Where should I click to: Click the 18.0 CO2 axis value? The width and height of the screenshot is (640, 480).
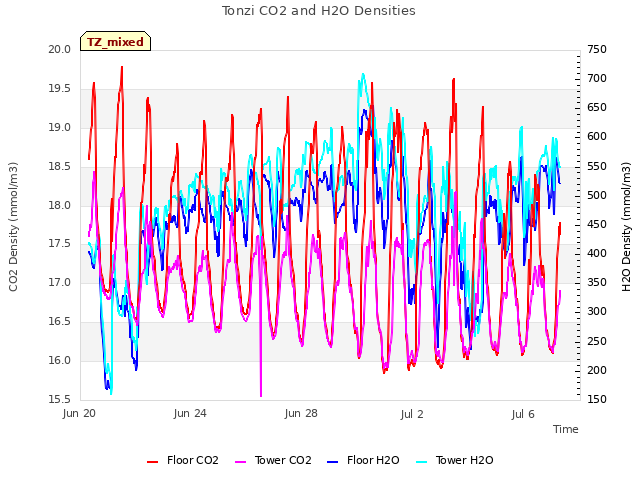pos(60,205)
